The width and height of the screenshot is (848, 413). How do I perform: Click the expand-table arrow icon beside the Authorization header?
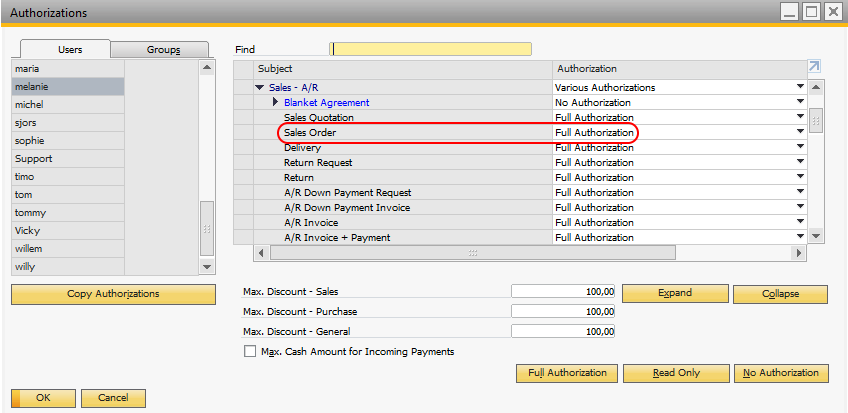click(x=814, y=66)
